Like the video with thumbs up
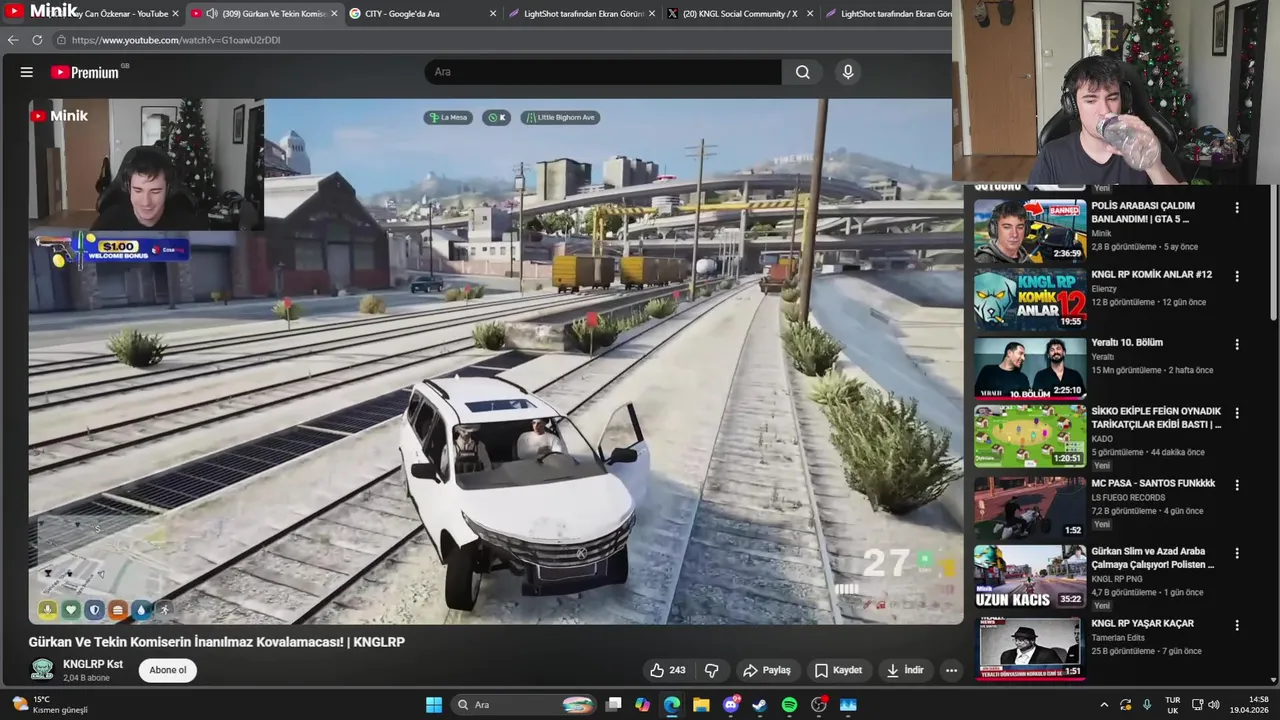 (667, 670)
